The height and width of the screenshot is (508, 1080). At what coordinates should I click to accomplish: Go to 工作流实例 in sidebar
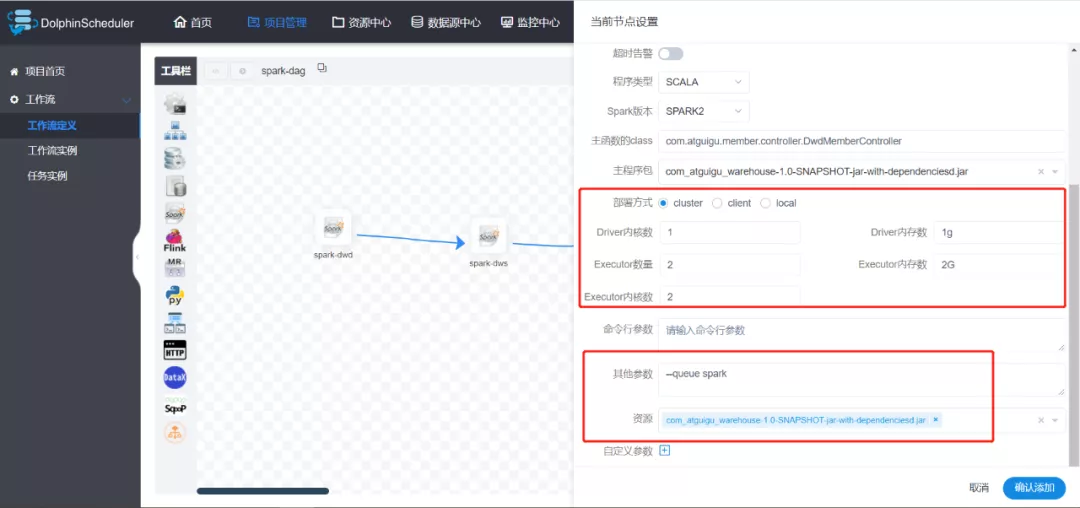[x=52, y=150]
